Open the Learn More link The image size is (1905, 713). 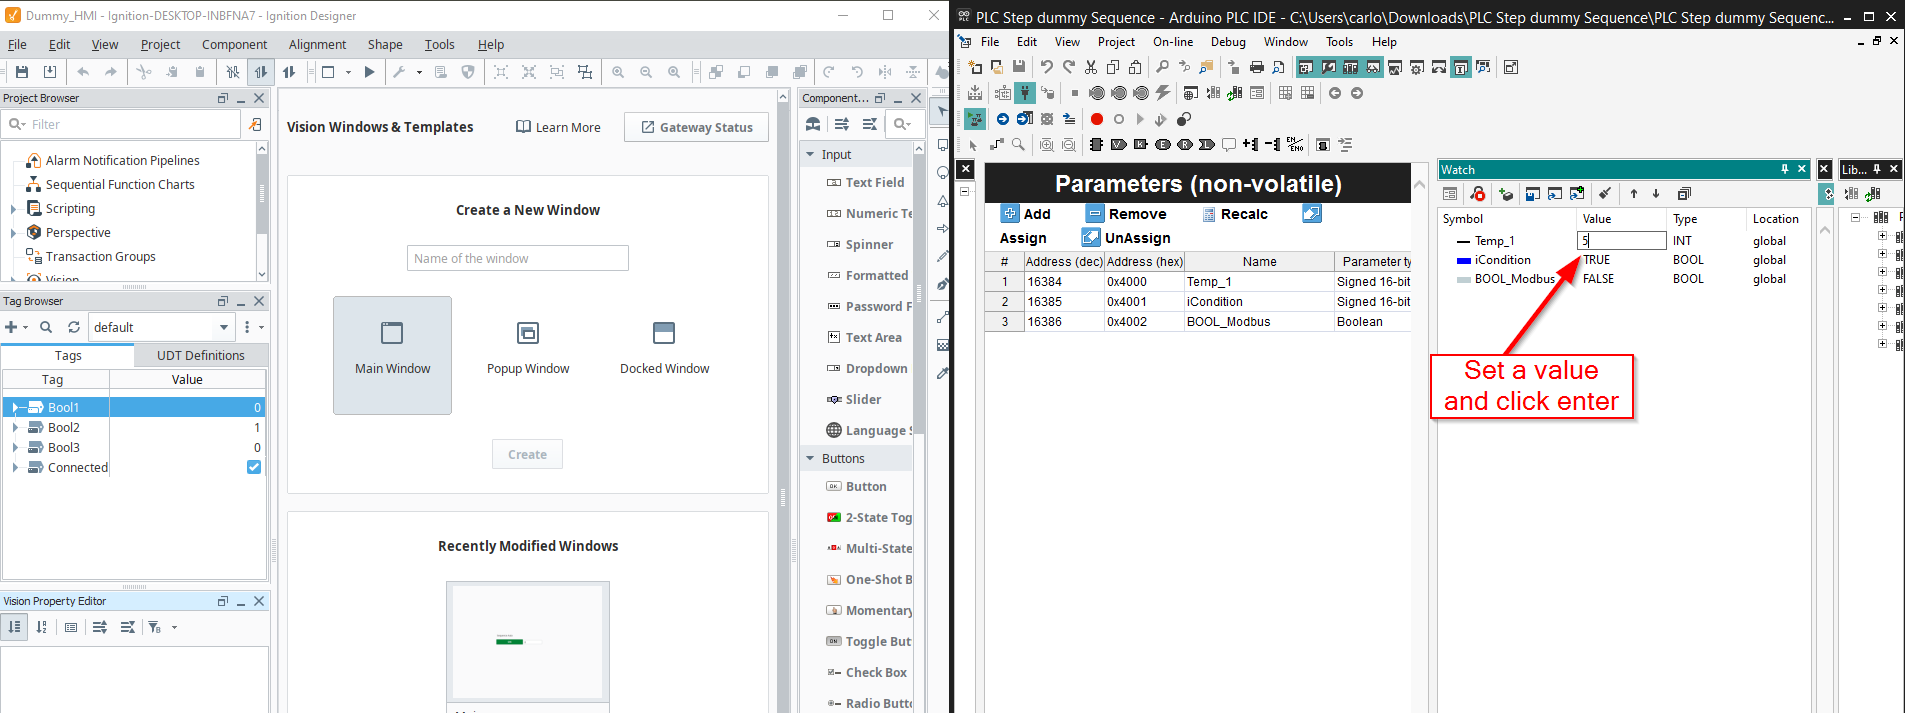[x=558, y=127]
